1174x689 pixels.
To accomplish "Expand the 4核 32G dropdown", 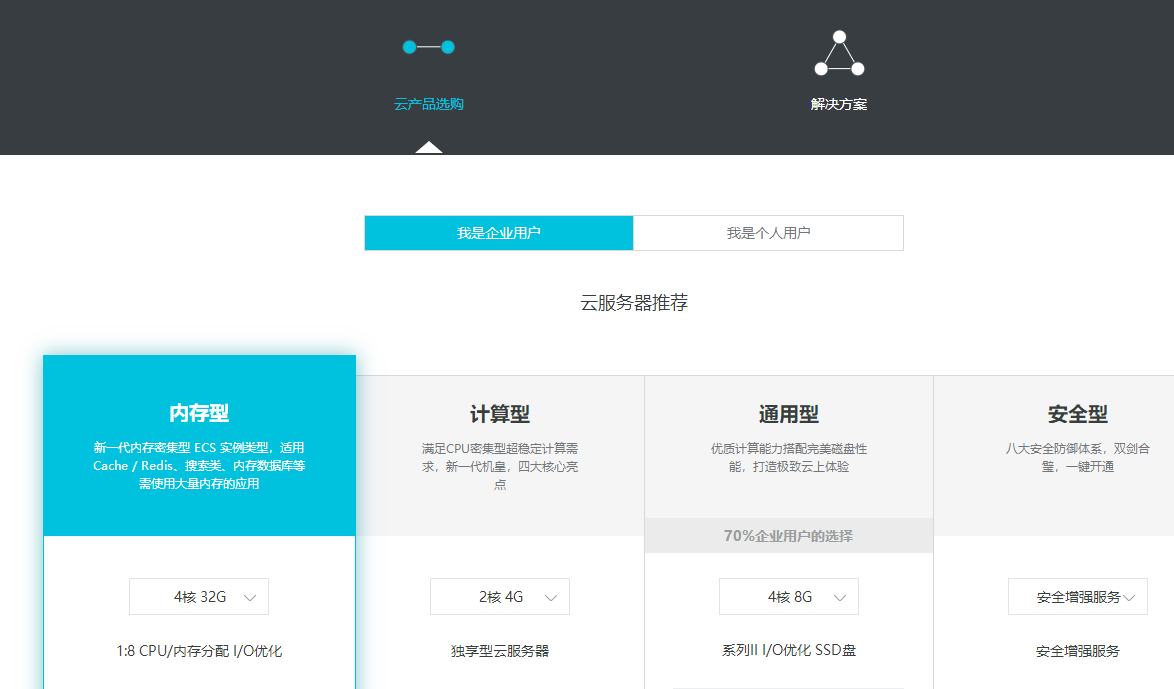I will [x=199, y=597].
